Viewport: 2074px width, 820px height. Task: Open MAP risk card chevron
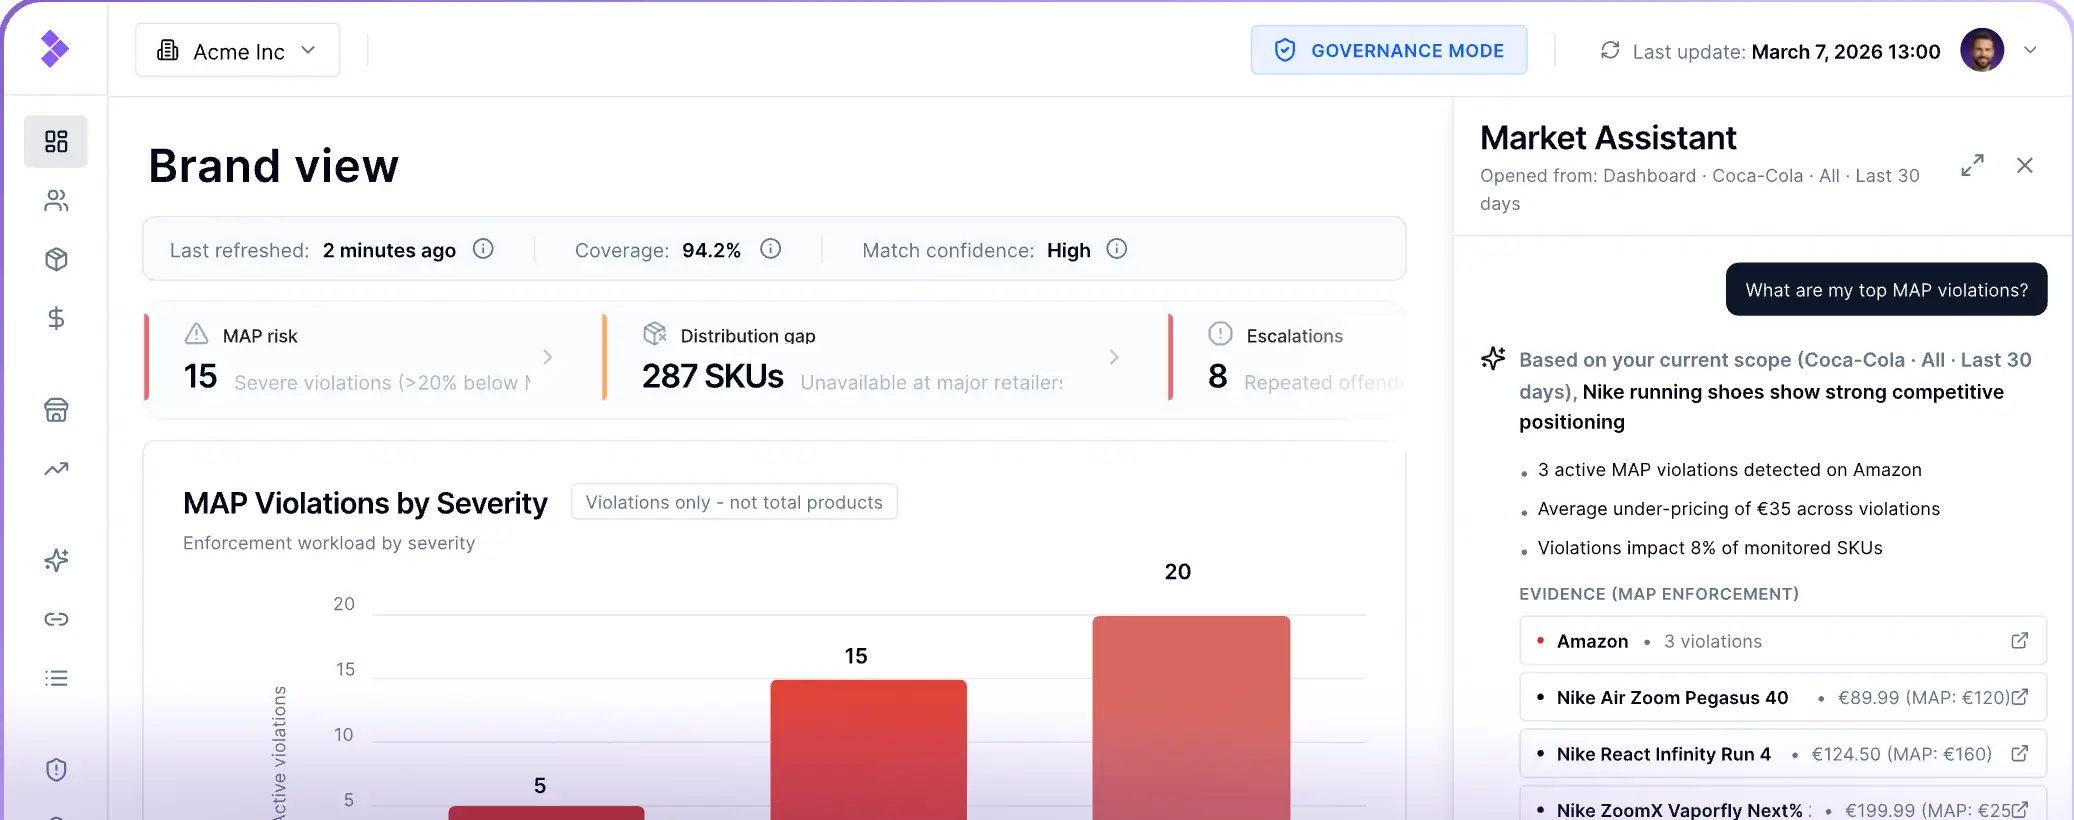(547, 357)
